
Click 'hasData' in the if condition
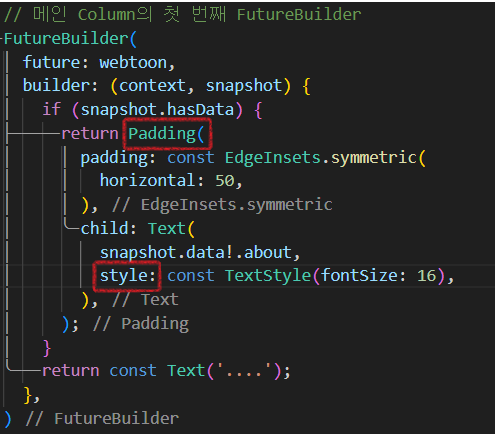click(x=200, y=110)
